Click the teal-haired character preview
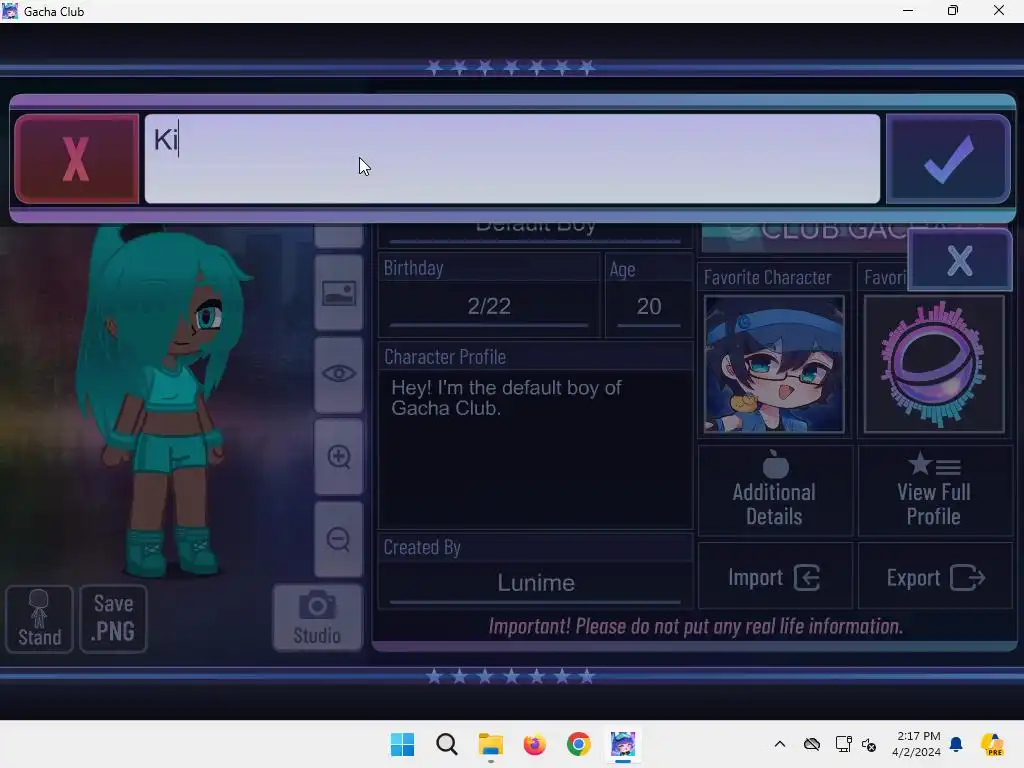1024x768 pixels. 163,402
